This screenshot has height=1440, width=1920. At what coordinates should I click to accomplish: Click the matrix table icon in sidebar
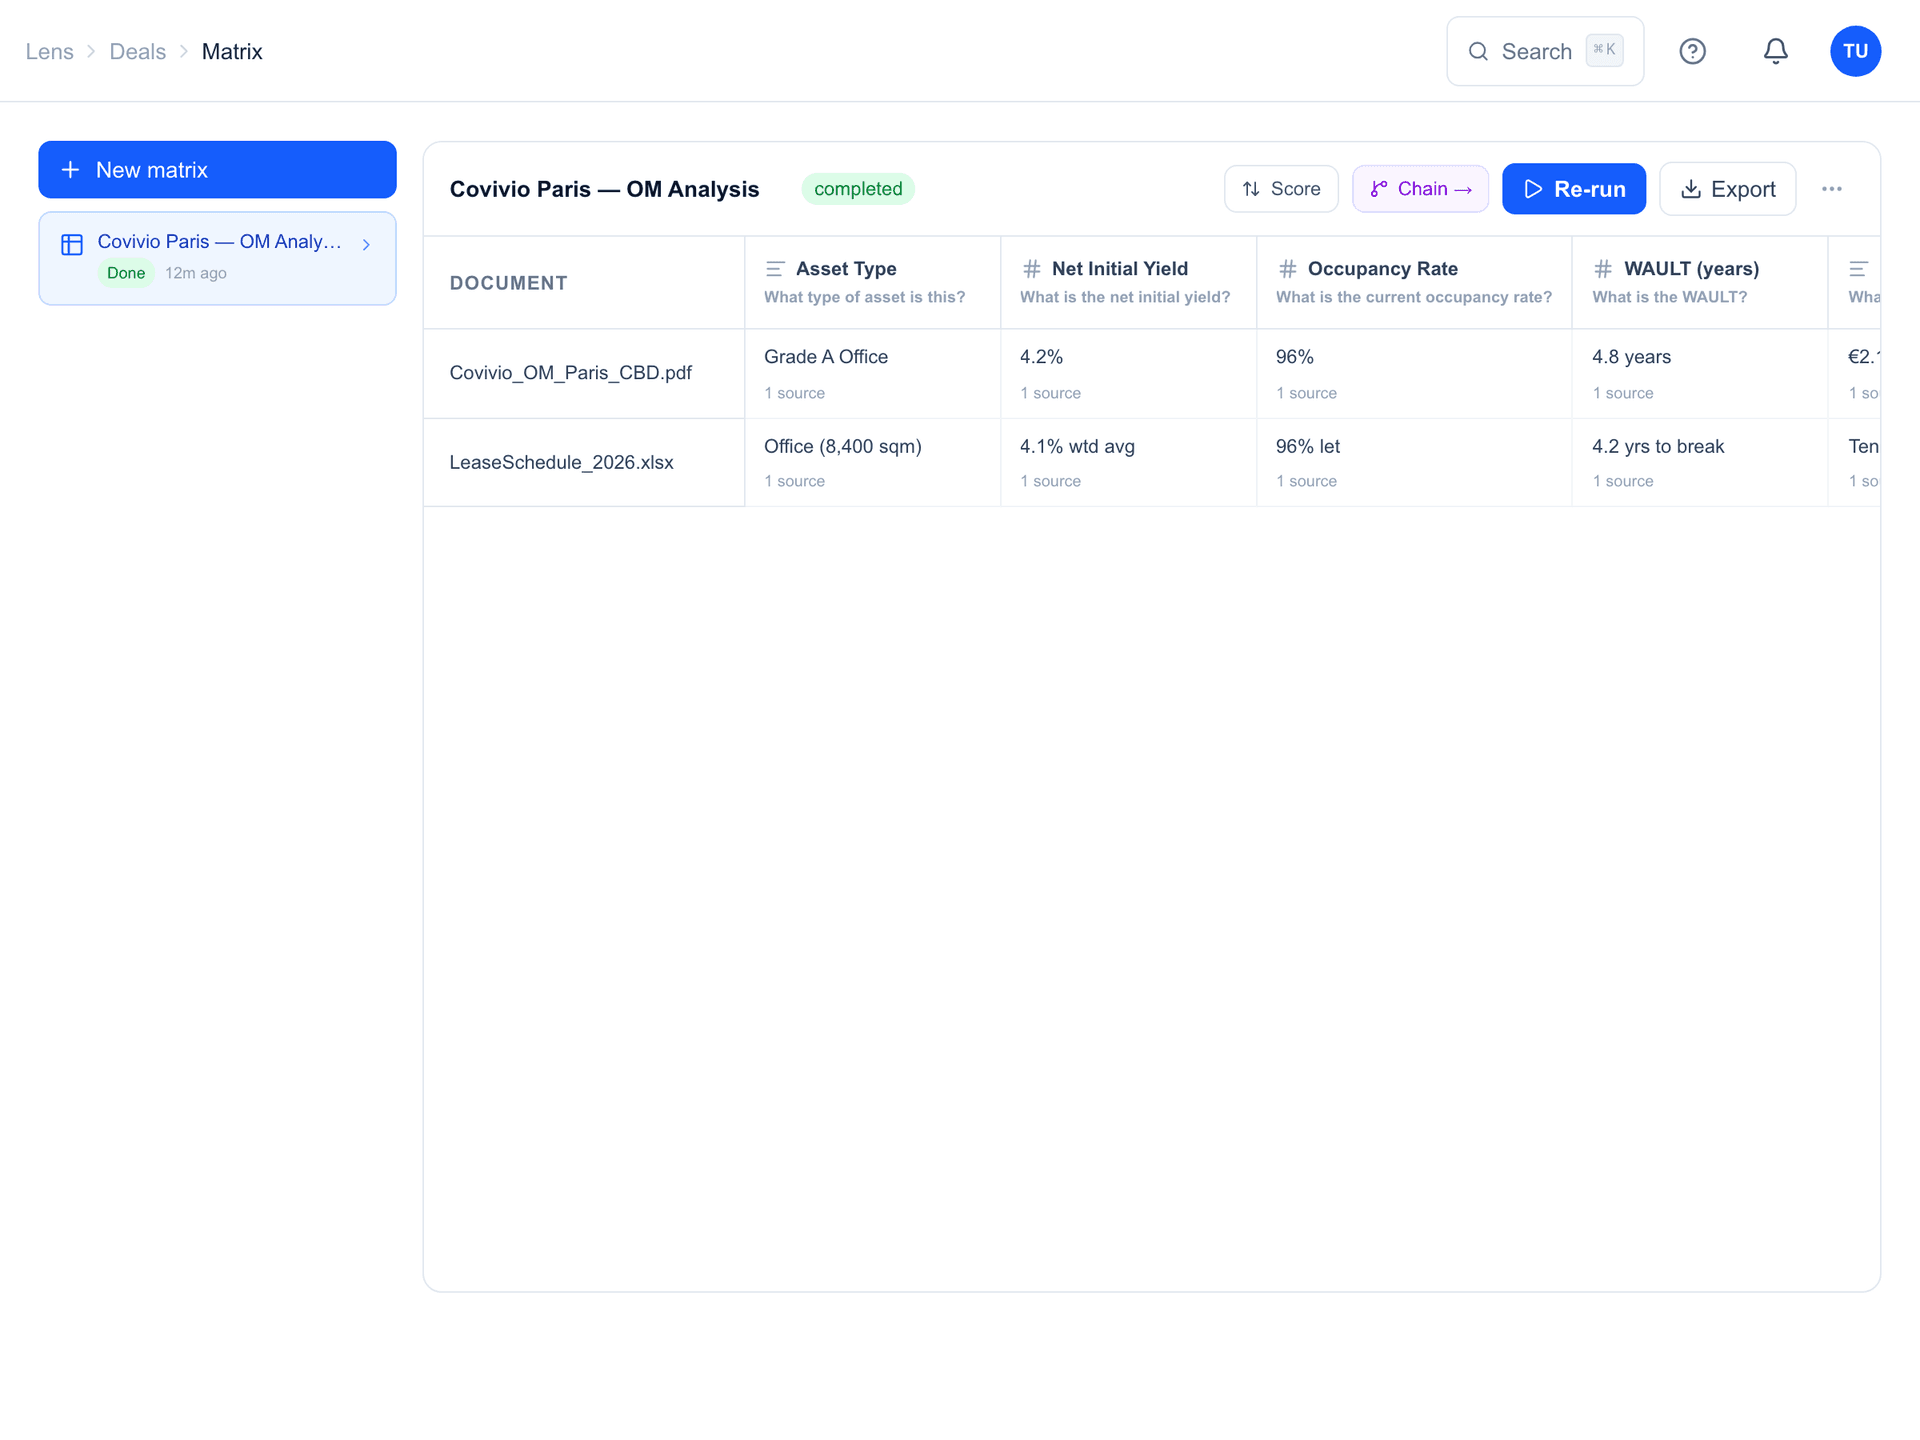click(x=72, y=244)
